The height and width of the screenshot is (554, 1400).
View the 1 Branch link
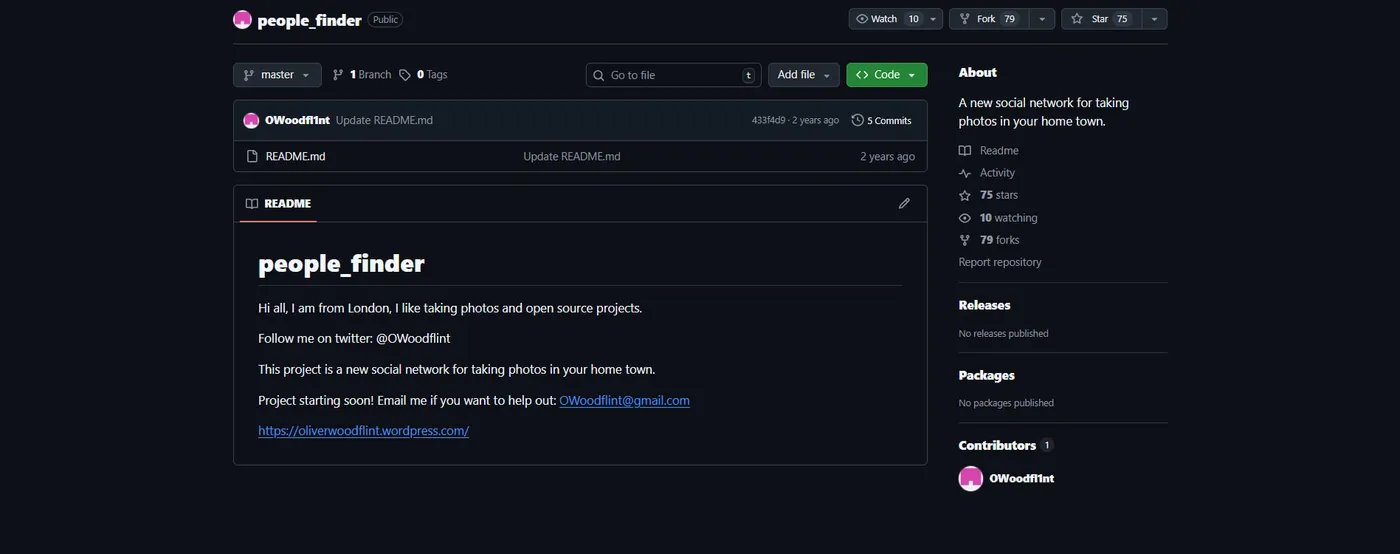coord(362,75)
